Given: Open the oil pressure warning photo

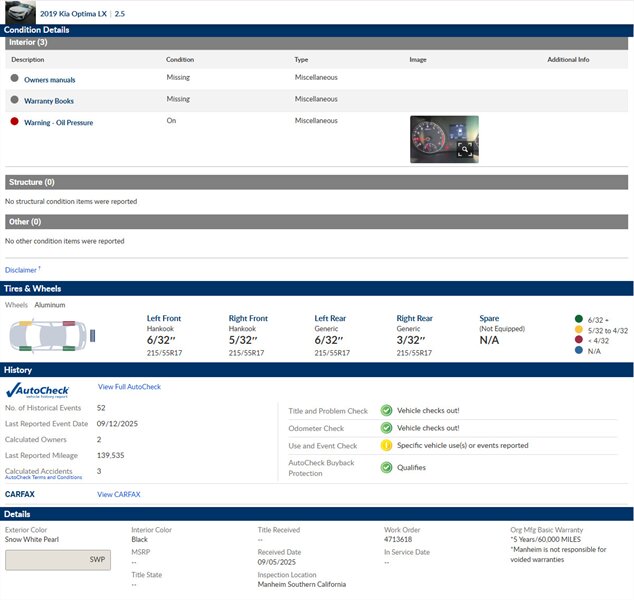Looking at the screenshot, I should click(443, 138).
